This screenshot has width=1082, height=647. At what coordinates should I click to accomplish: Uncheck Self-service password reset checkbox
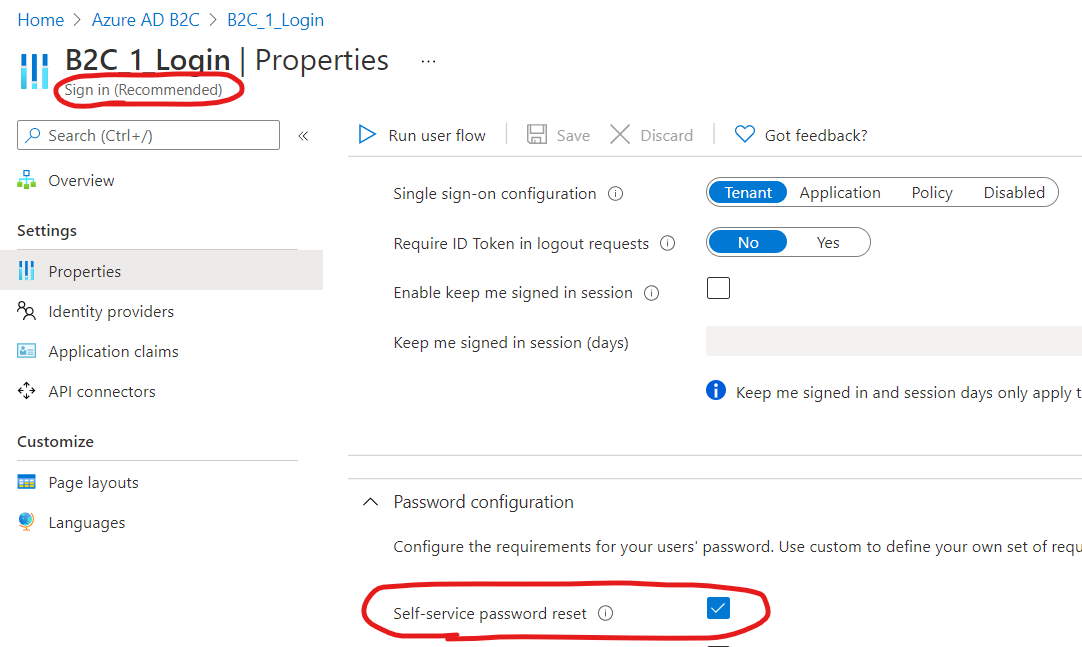pyautogui.click(x=718, y=608)
